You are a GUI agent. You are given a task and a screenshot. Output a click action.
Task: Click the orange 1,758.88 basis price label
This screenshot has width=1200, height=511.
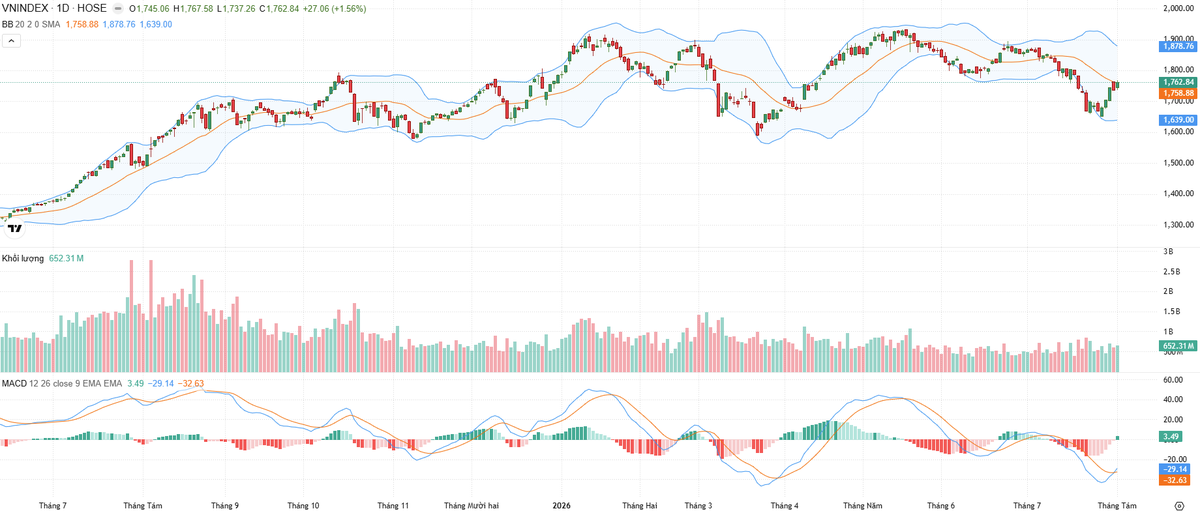(1179, 93)
